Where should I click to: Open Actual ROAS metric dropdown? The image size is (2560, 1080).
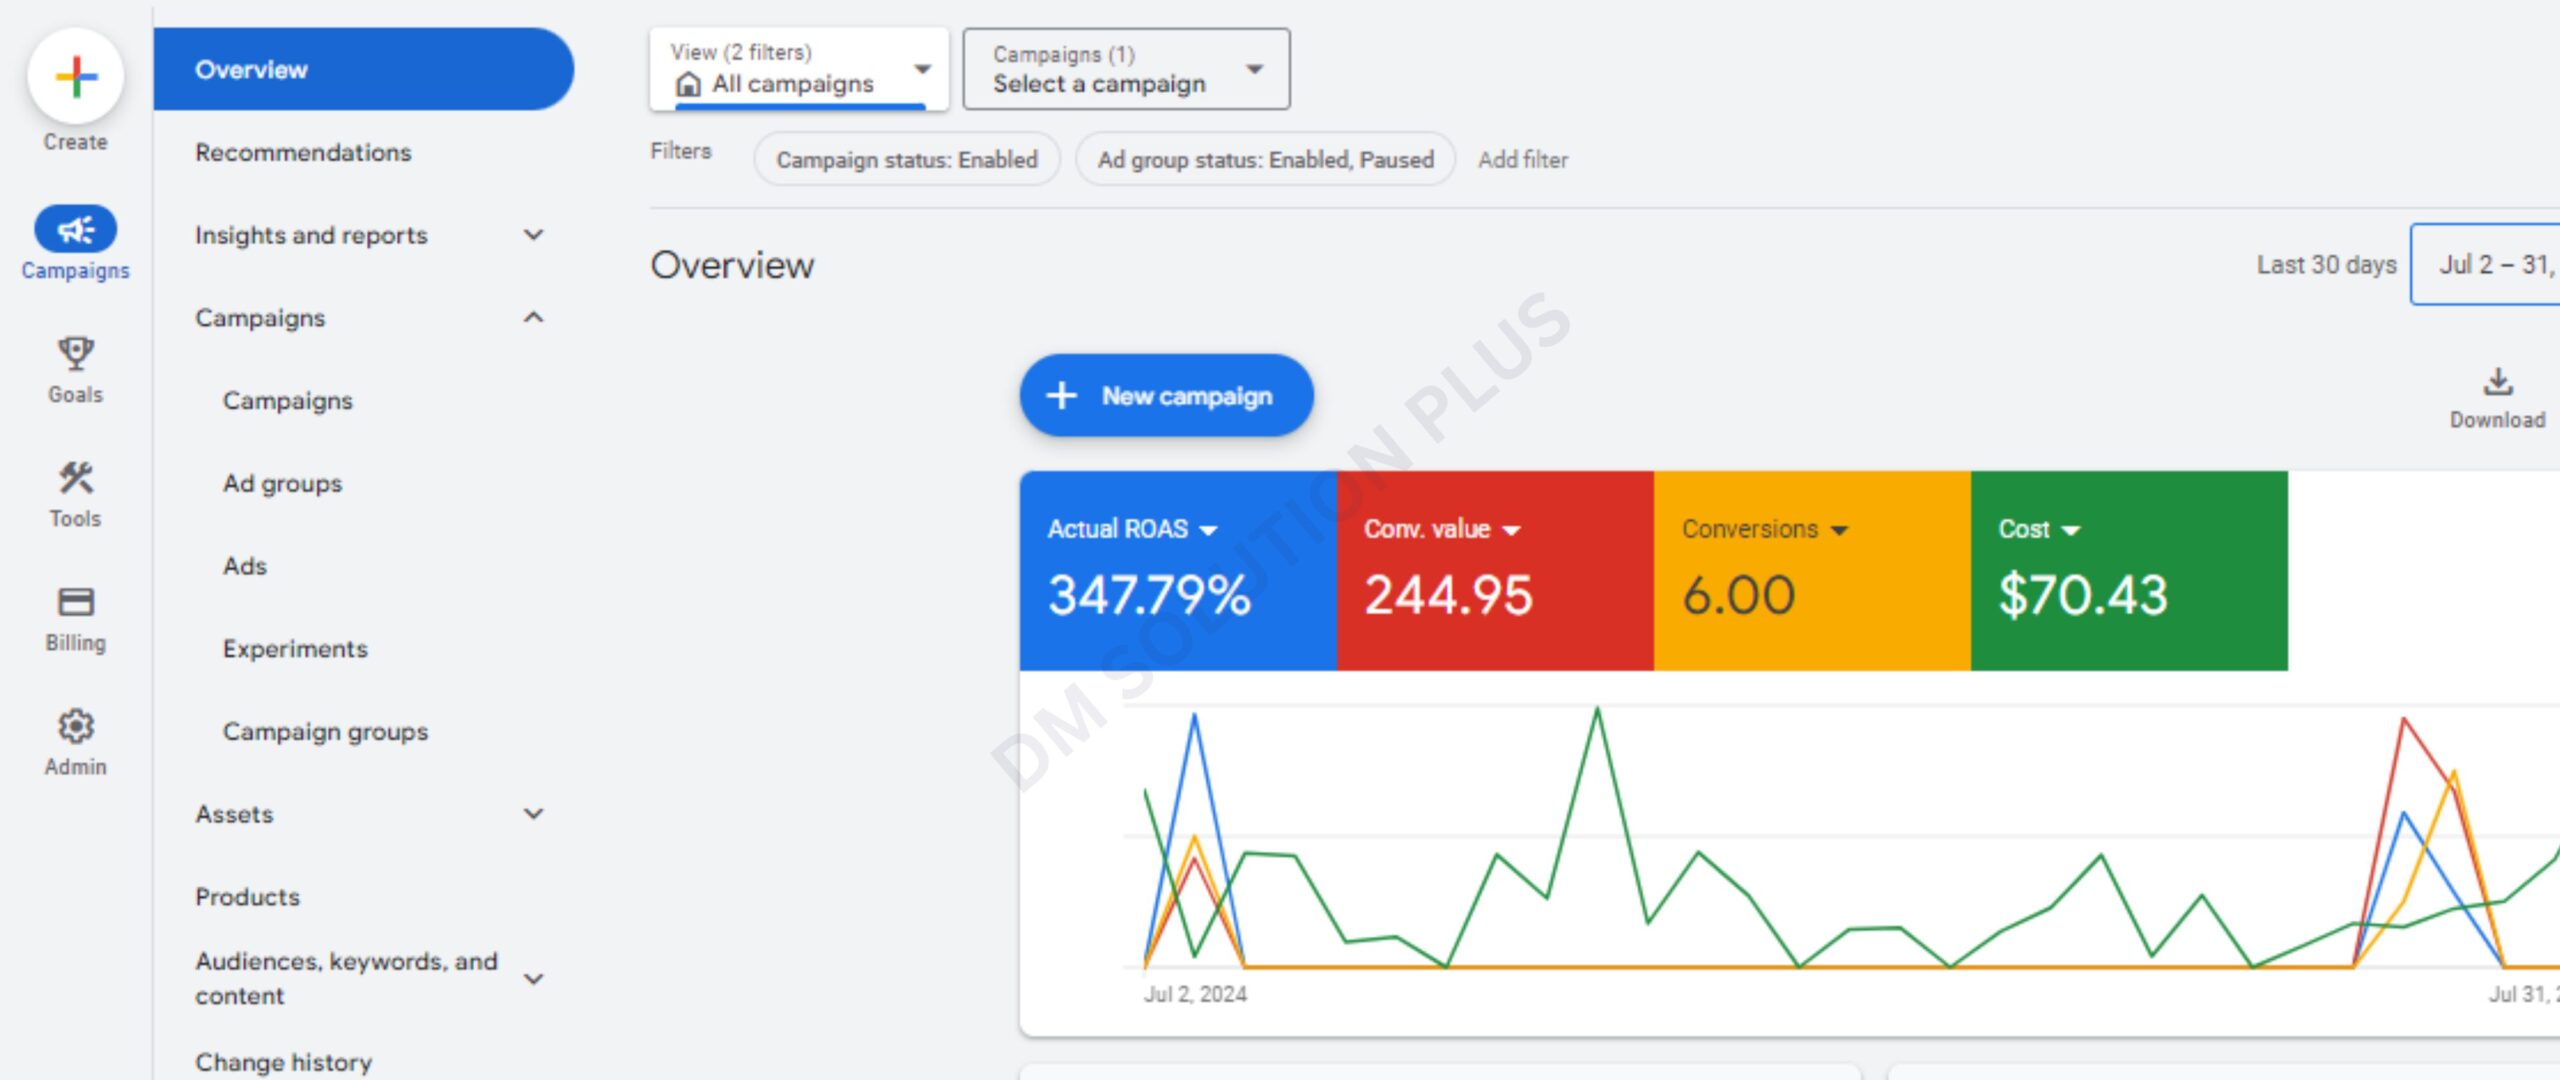tap(1208, 530)
